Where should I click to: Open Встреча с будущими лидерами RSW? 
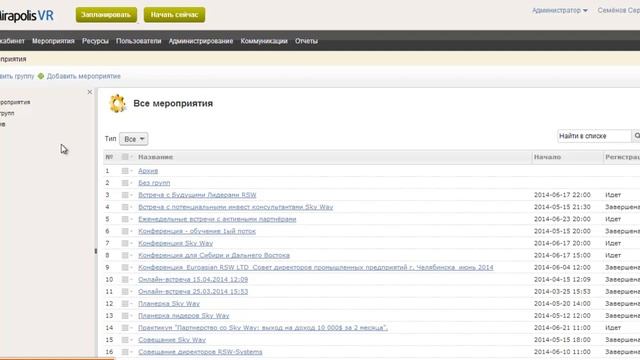[197, 195]
